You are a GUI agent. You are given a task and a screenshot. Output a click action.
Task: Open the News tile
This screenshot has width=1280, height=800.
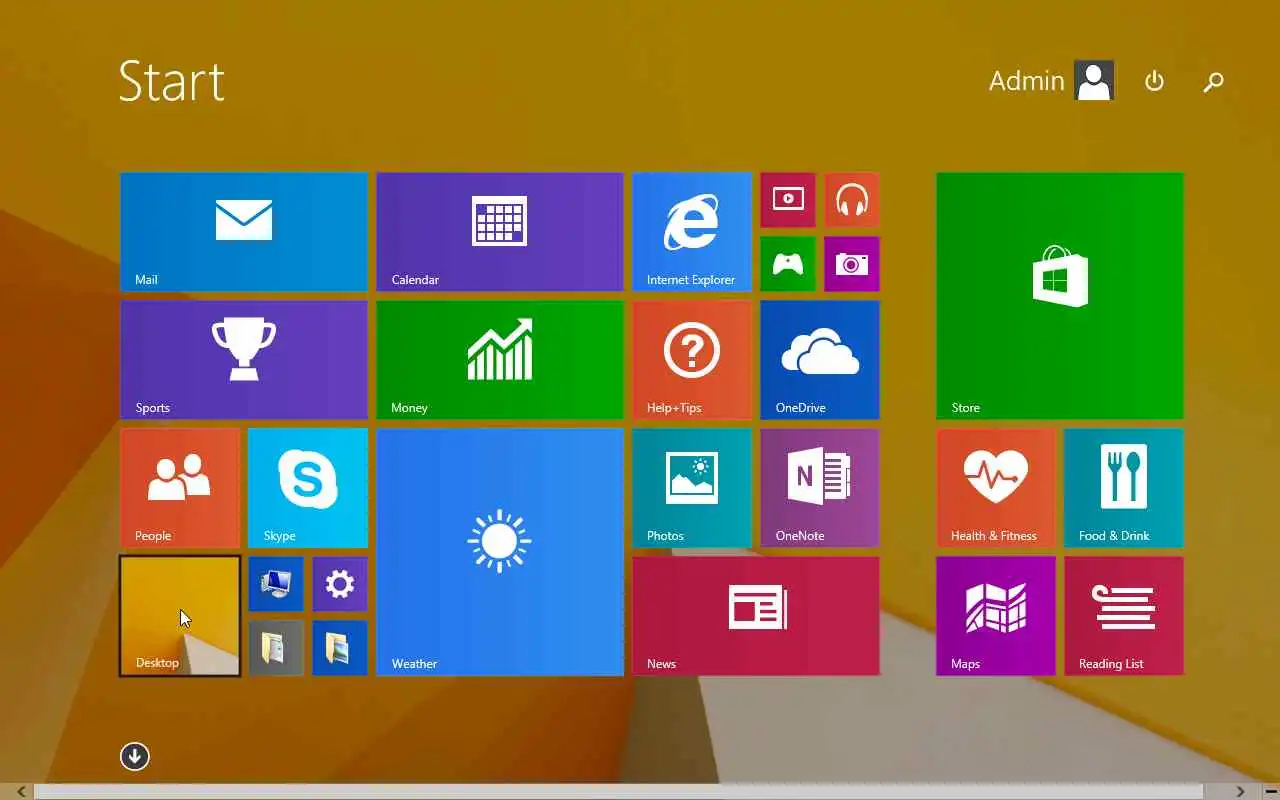coord(756,616)
